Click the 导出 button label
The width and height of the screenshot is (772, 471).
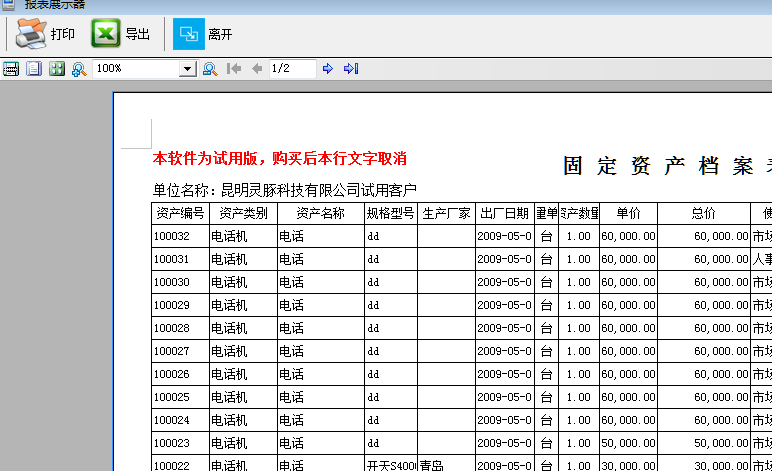point(137,34)
